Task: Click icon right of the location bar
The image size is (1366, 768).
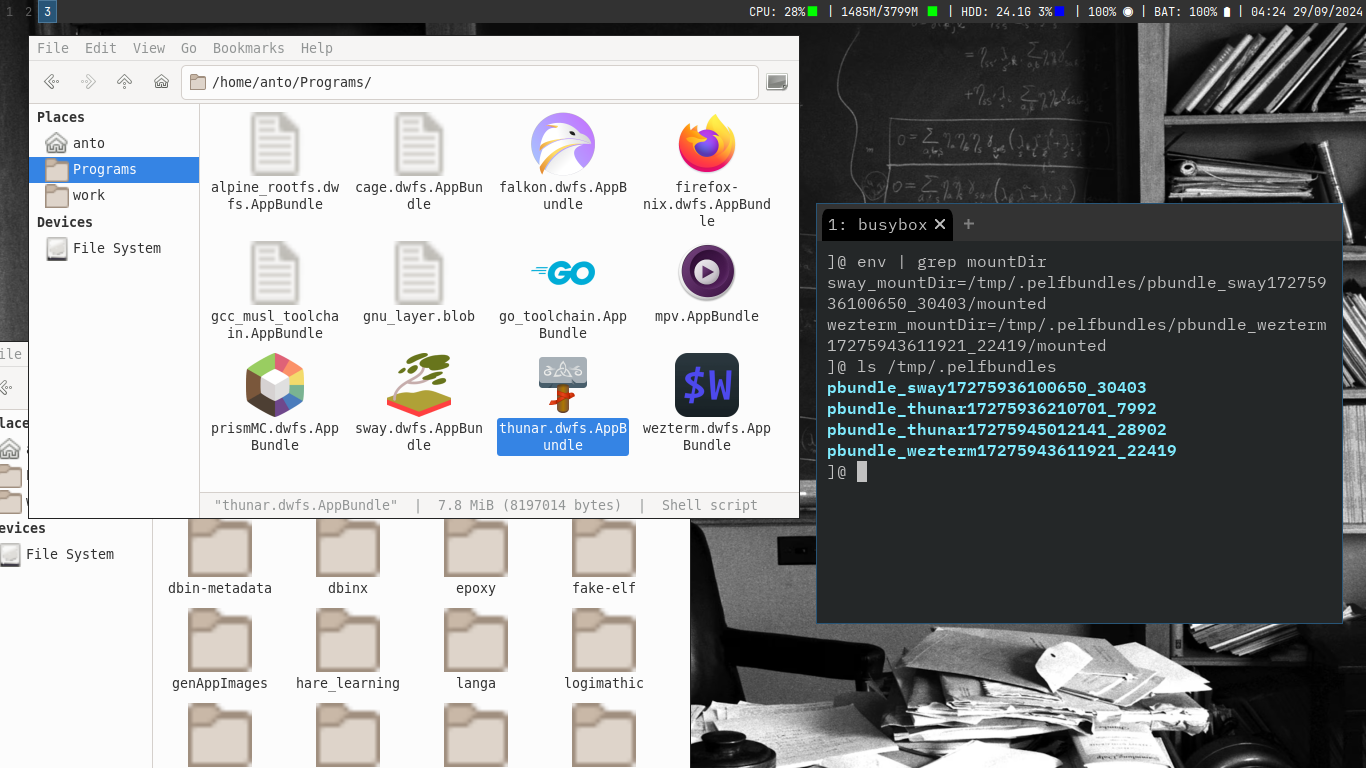Action: (x=777, y=82)
